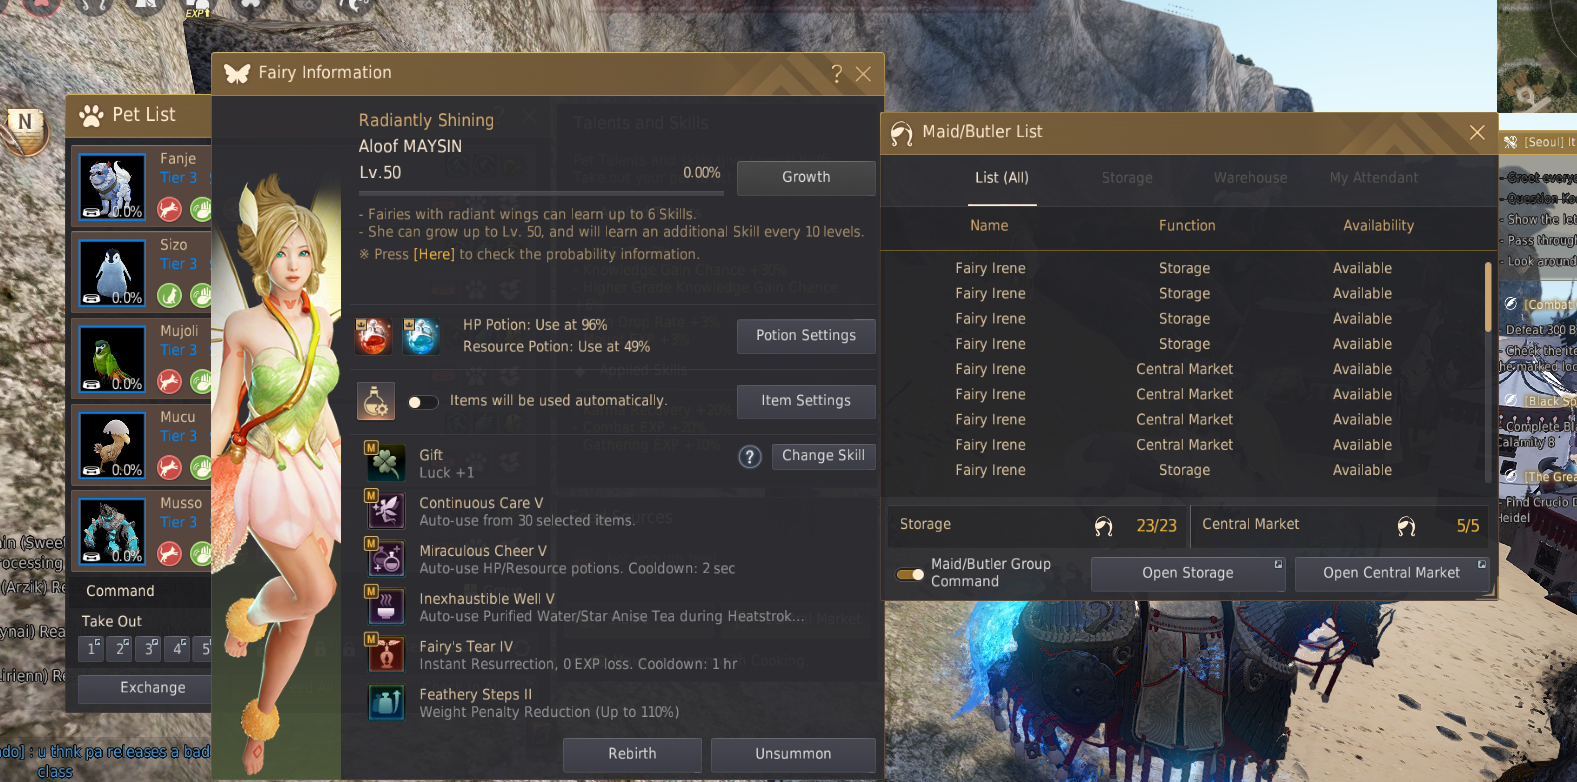Viewport: 1577px width, 782px height.
Task: Click maid icon next to Storage 23/23
Action: click(x=1104, y=526)
